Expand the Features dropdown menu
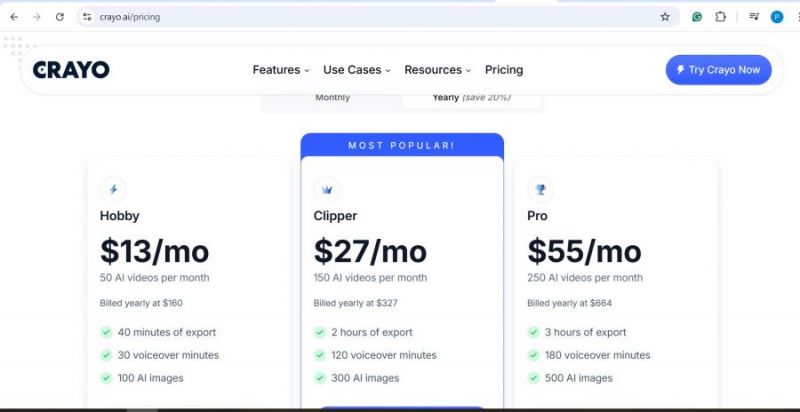 281,70
